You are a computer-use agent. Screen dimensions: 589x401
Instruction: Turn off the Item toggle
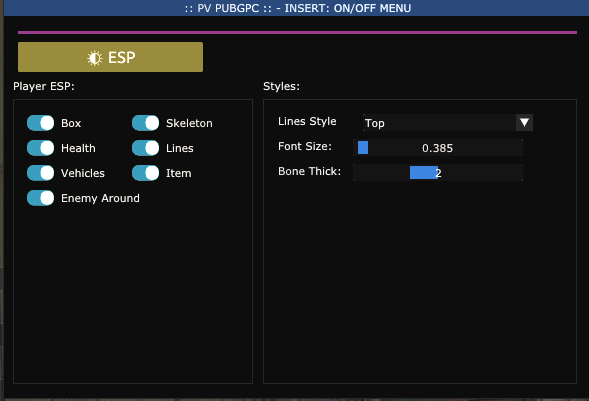click(146, 173)
